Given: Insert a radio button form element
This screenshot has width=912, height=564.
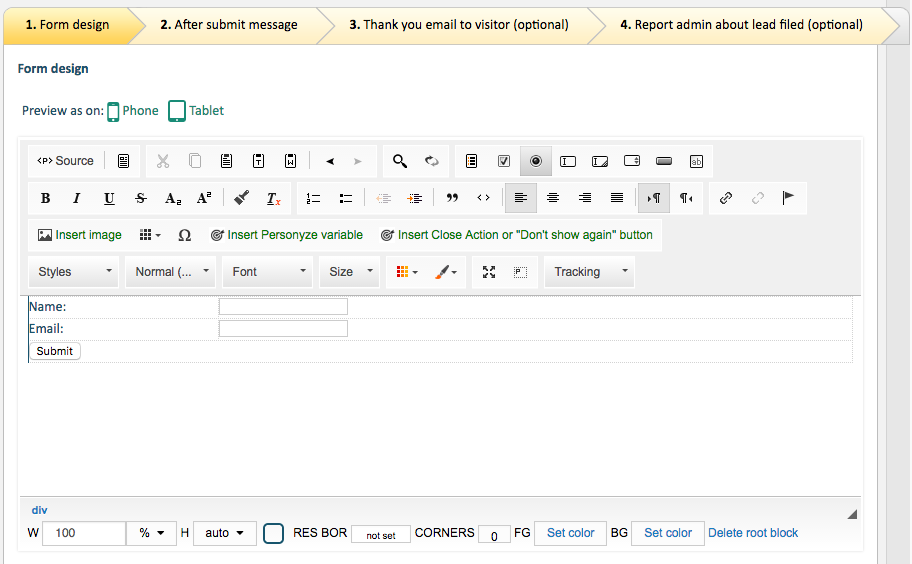Looking at the screenshot, I should pyautogui.click(x=536, y=161).
